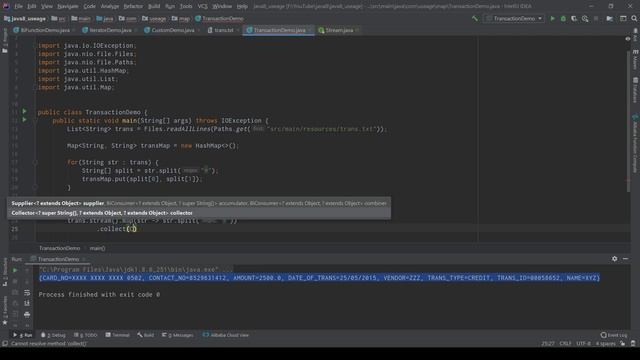Open the View menu
Image resolution: width=640 pixels, height=360 pixels.
coord(47,6)
